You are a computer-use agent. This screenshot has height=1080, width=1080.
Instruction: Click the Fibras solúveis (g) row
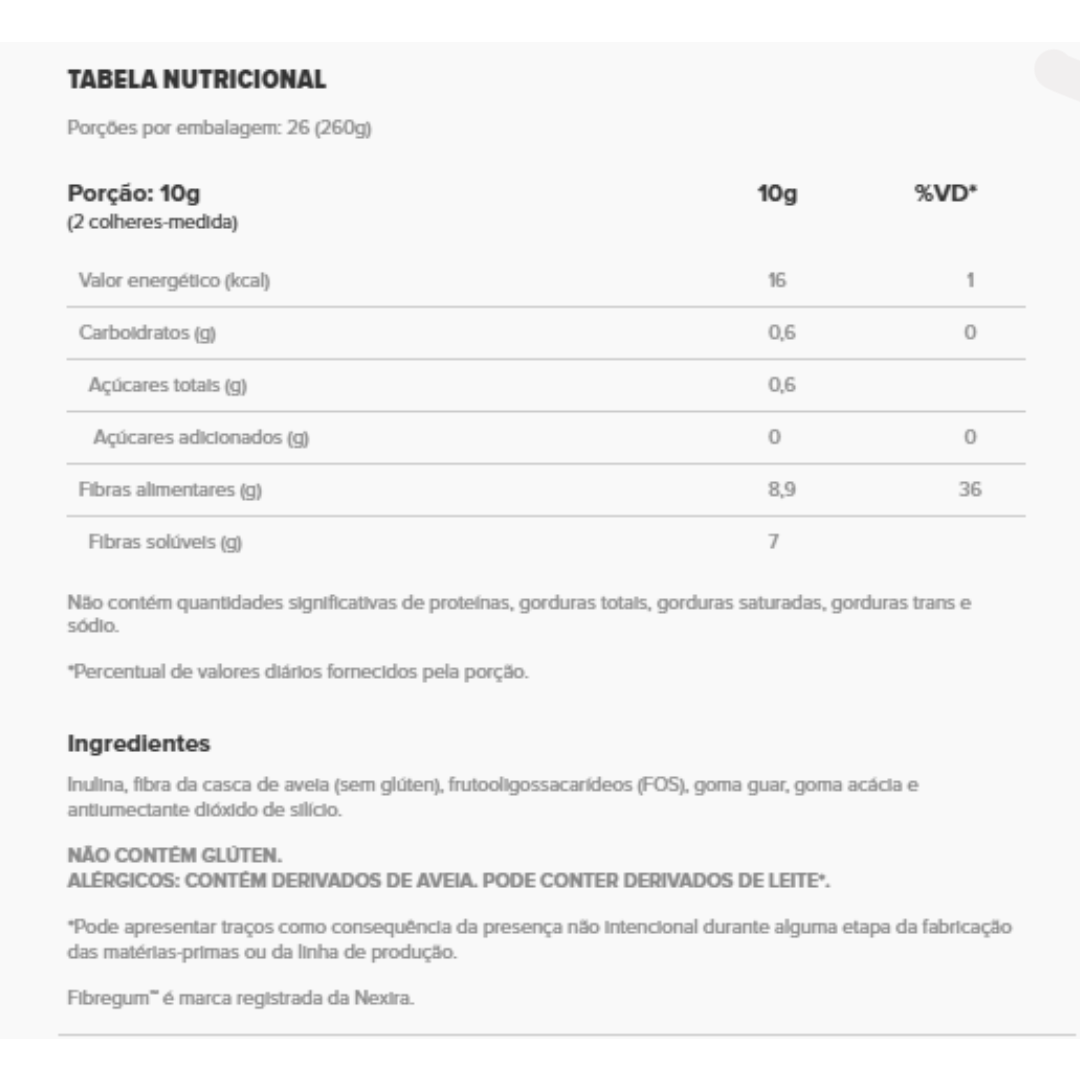point(546,542)
